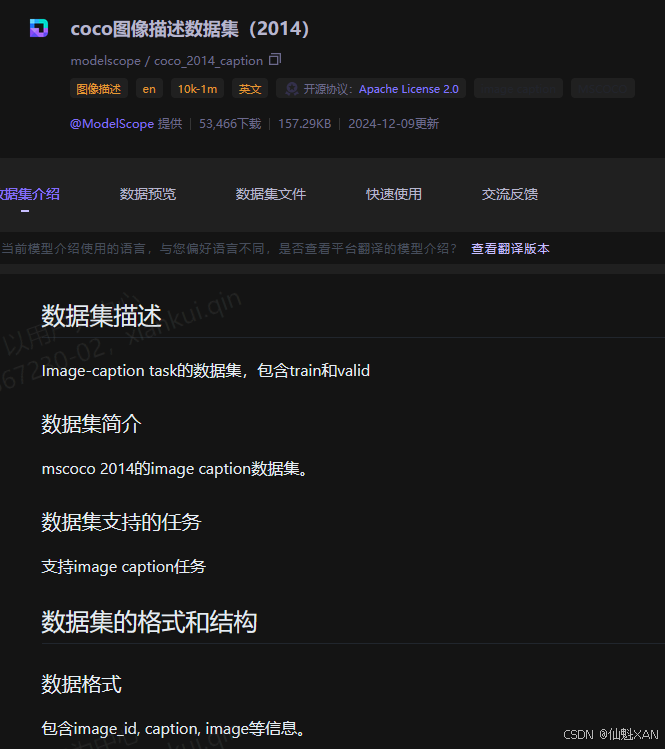Click the 查看翻译版本 link
Screen dimensions: 665x749
click(510, 248)
